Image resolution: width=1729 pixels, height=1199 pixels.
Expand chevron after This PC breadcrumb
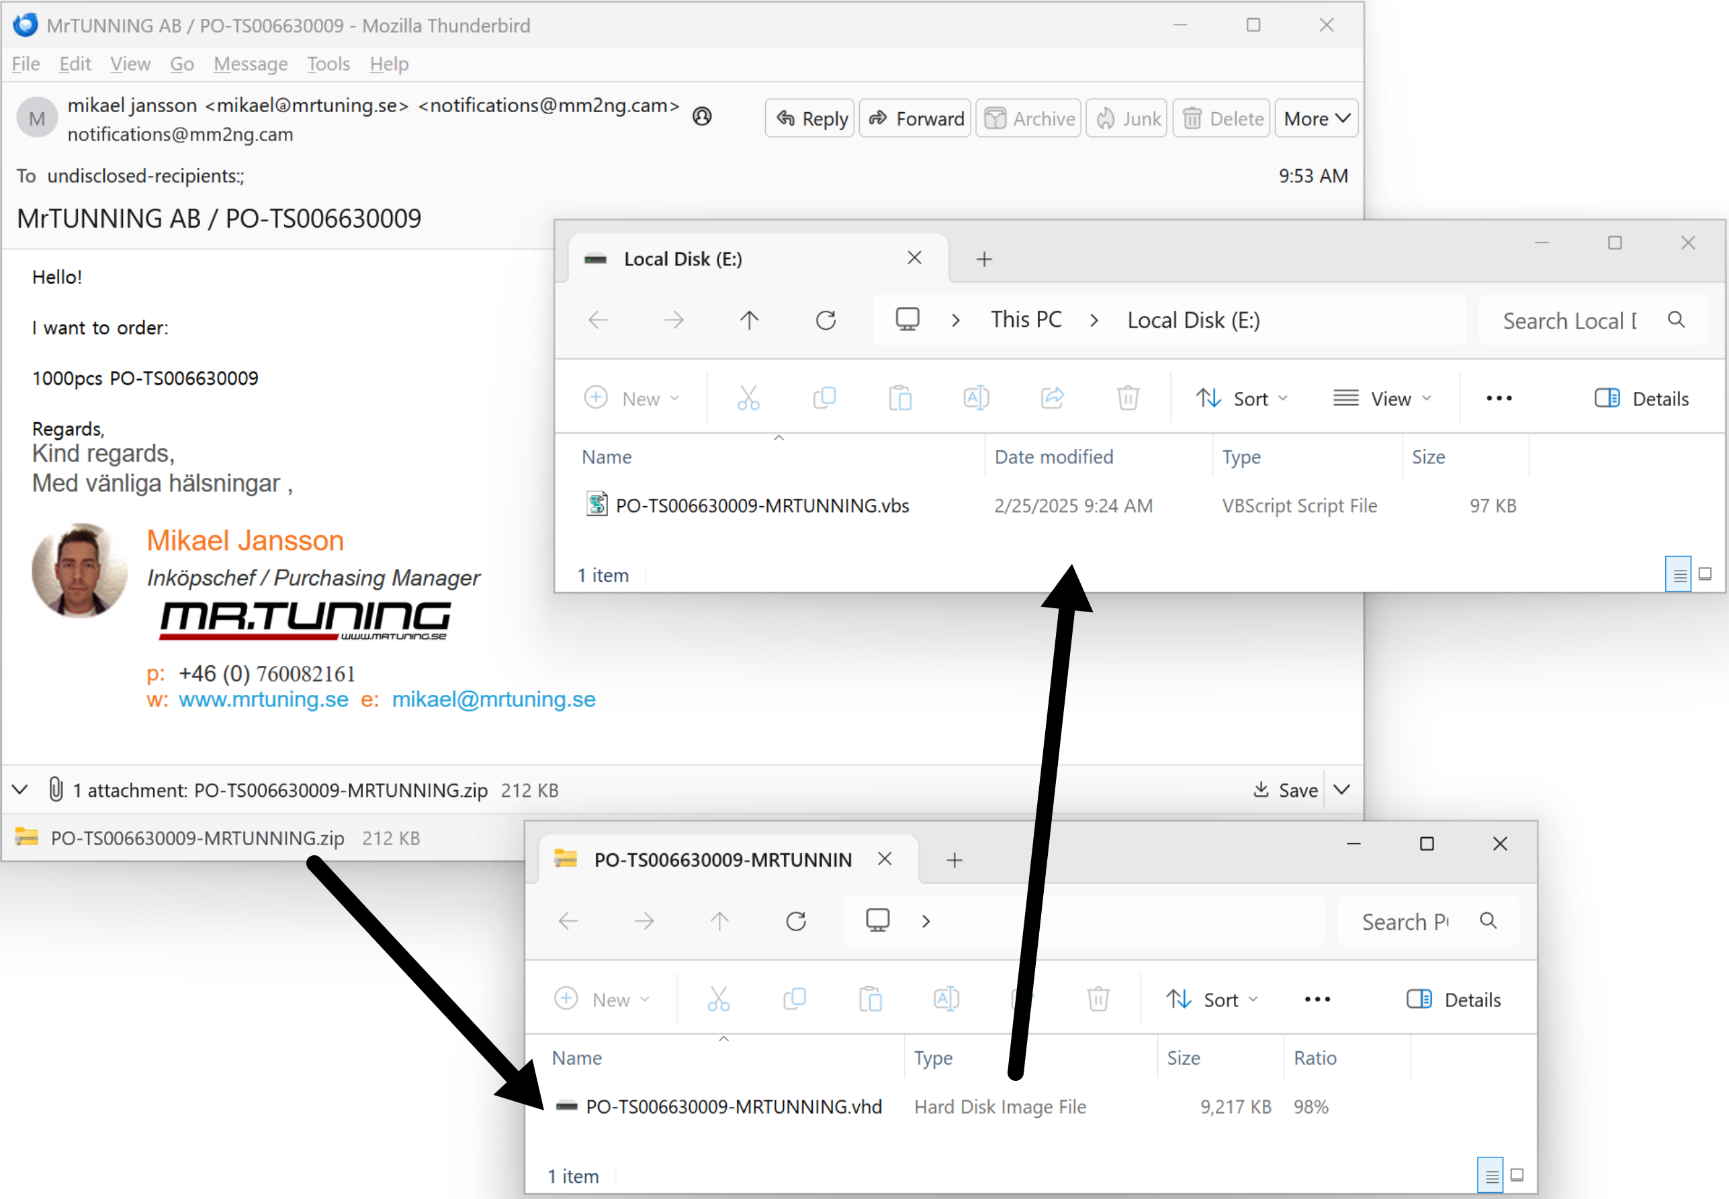[1094, 320]
